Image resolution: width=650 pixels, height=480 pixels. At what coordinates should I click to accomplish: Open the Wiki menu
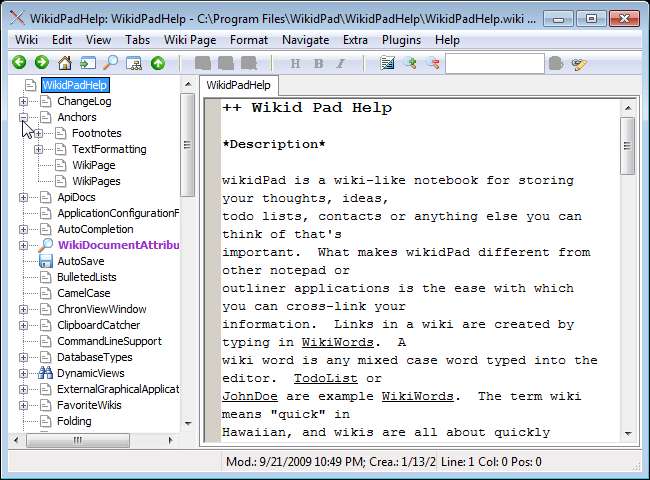click(x=27, y=40)
